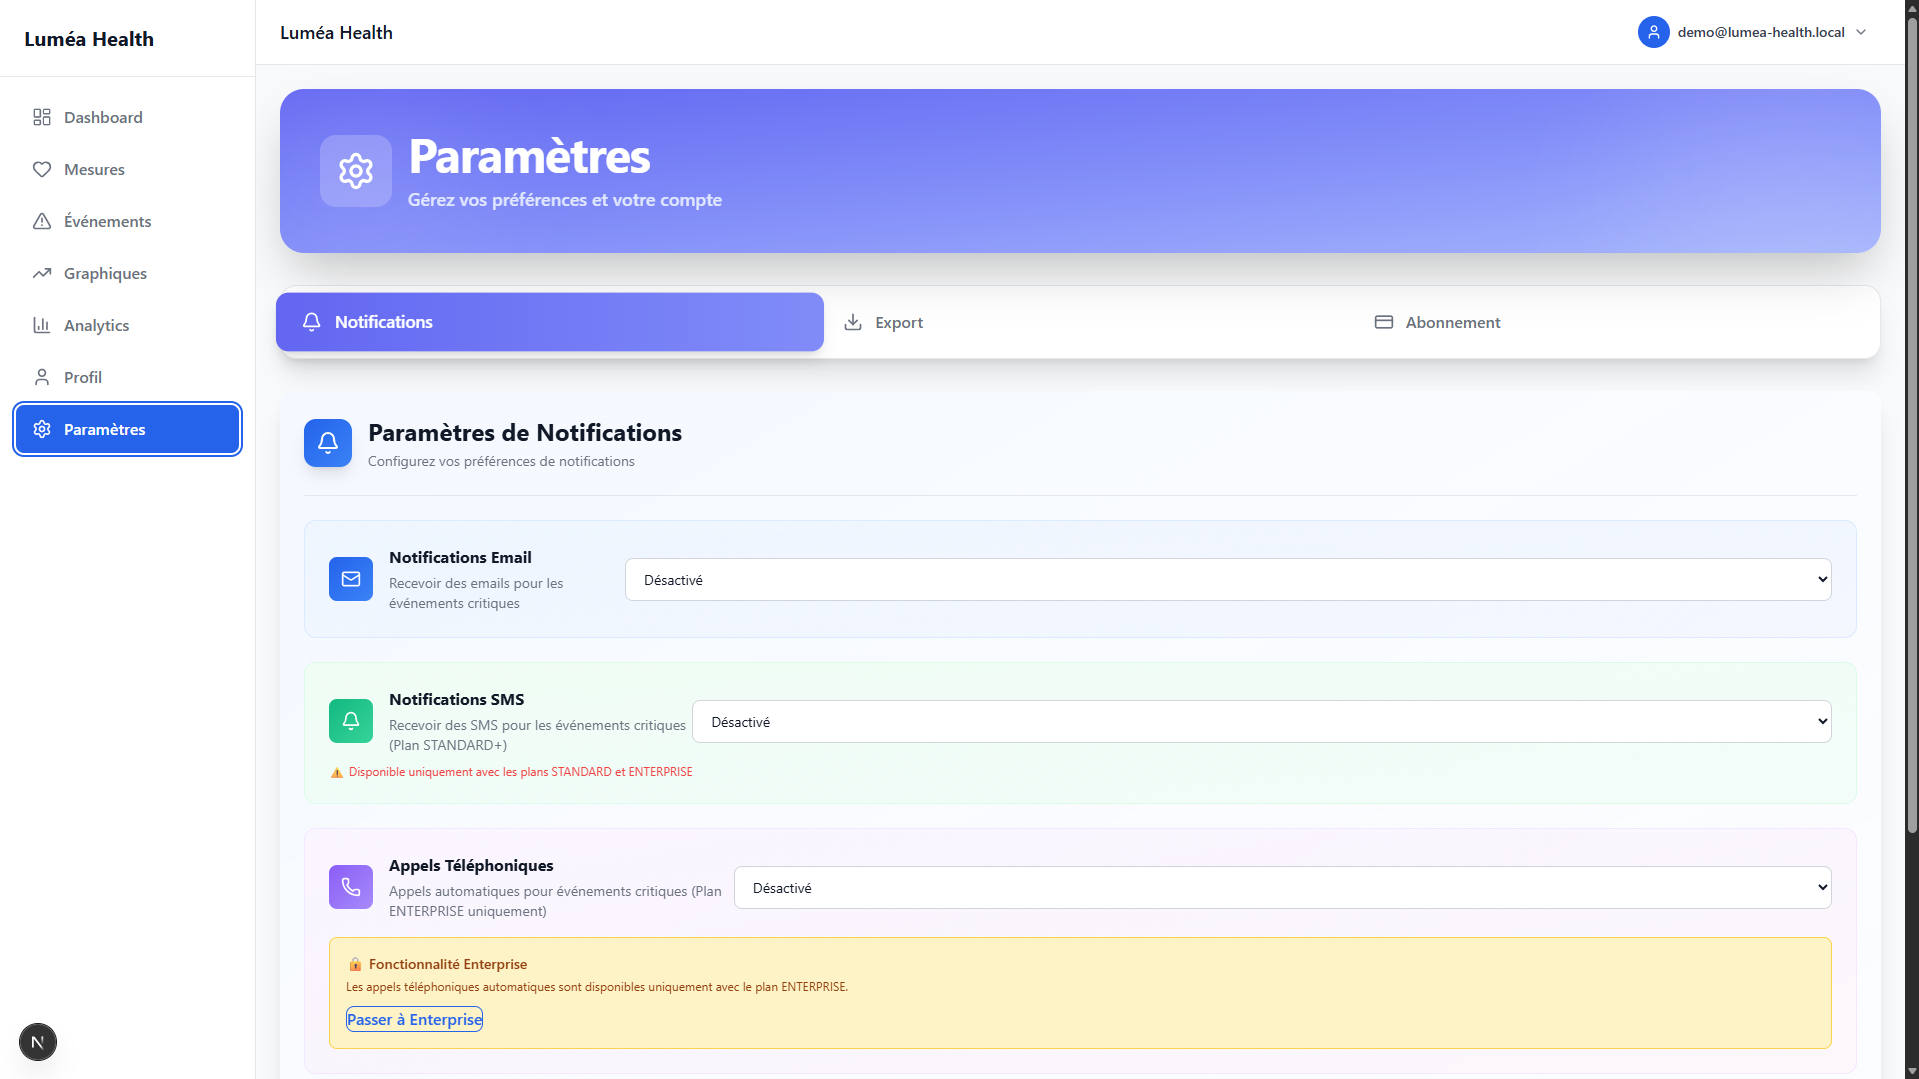The image size is (1919, 1079).
Task: Click the Mesures heart icon
Action: click(42, 169)
